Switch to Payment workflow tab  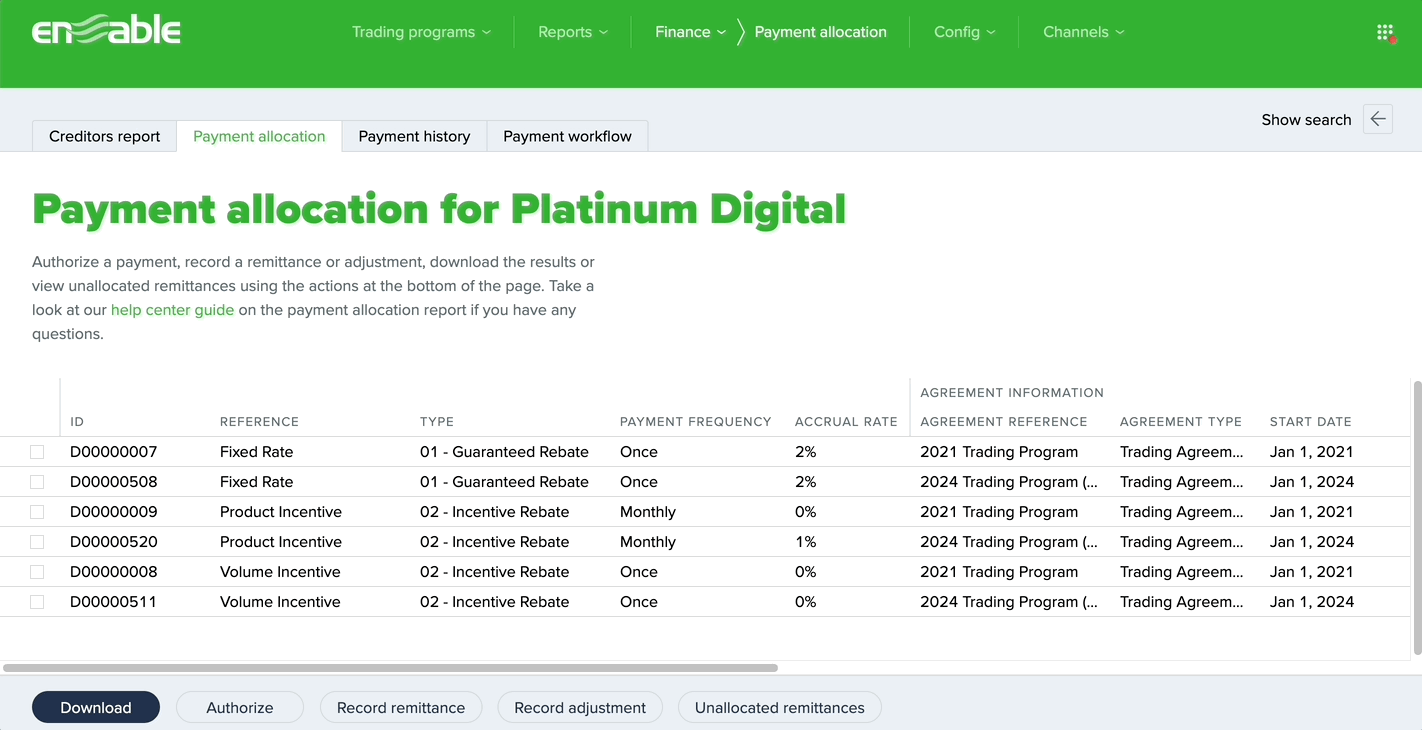(x=567, y=136)
